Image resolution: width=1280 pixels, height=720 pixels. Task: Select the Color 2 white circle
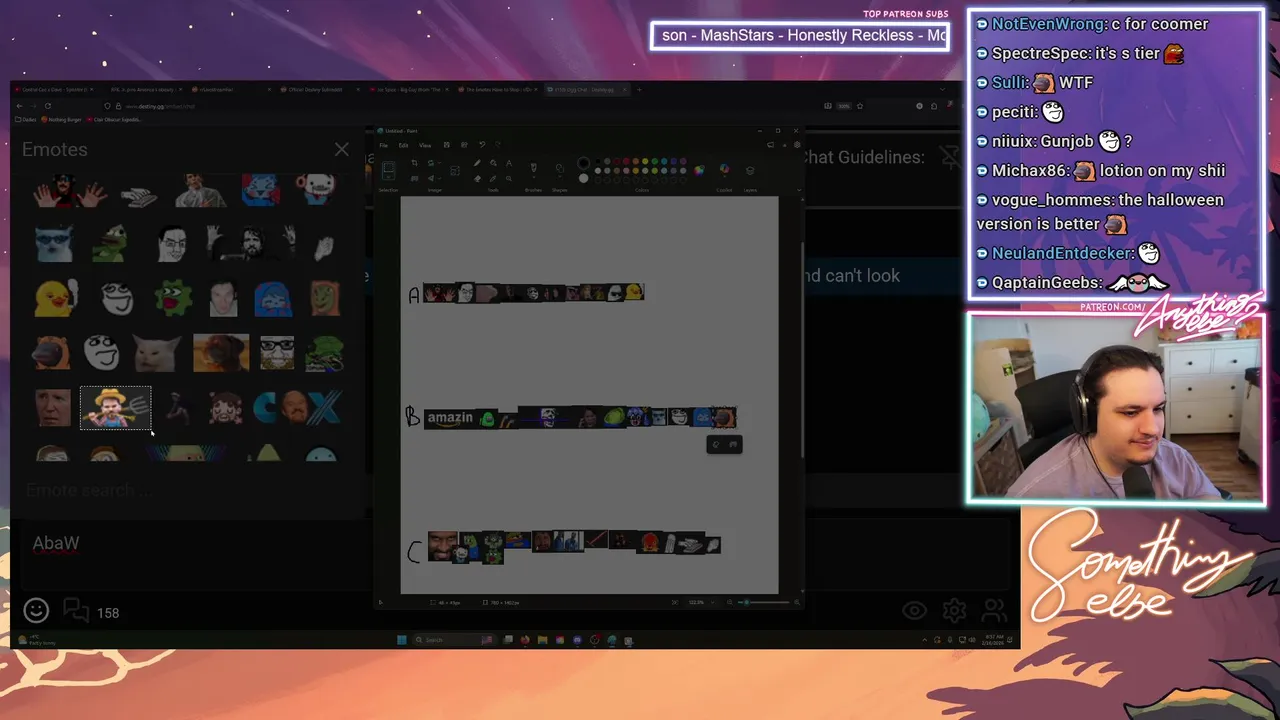583,178
